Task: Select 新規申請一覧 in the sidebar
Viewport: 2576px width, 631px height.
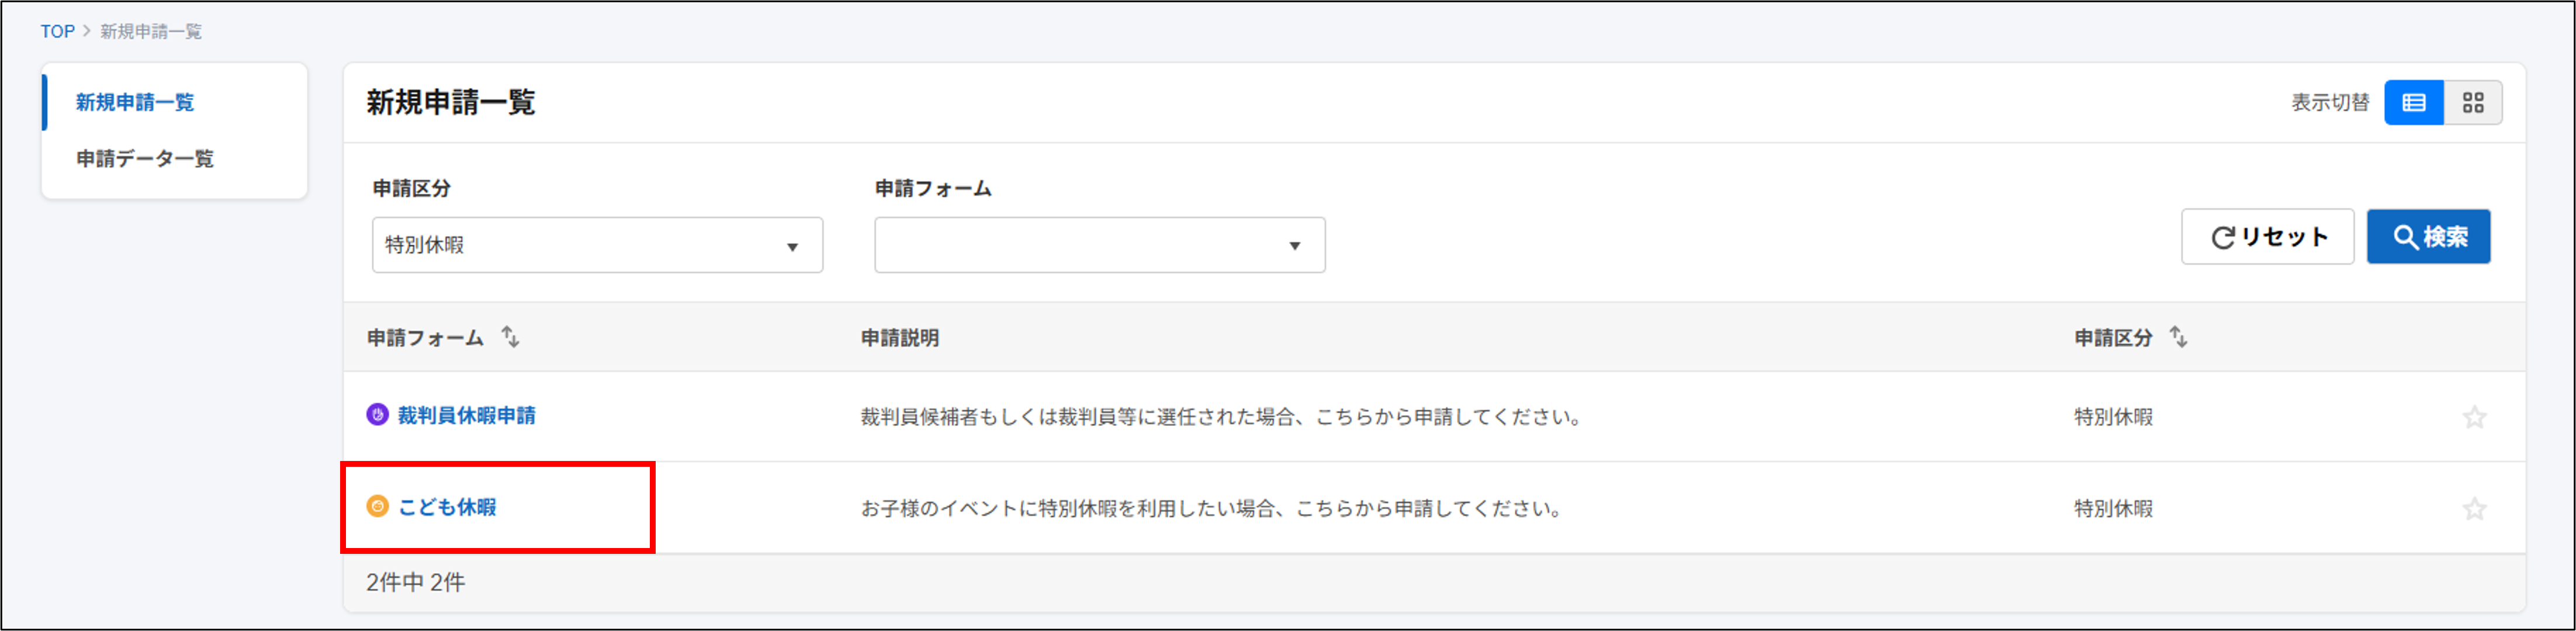Action: coord(135,101)
